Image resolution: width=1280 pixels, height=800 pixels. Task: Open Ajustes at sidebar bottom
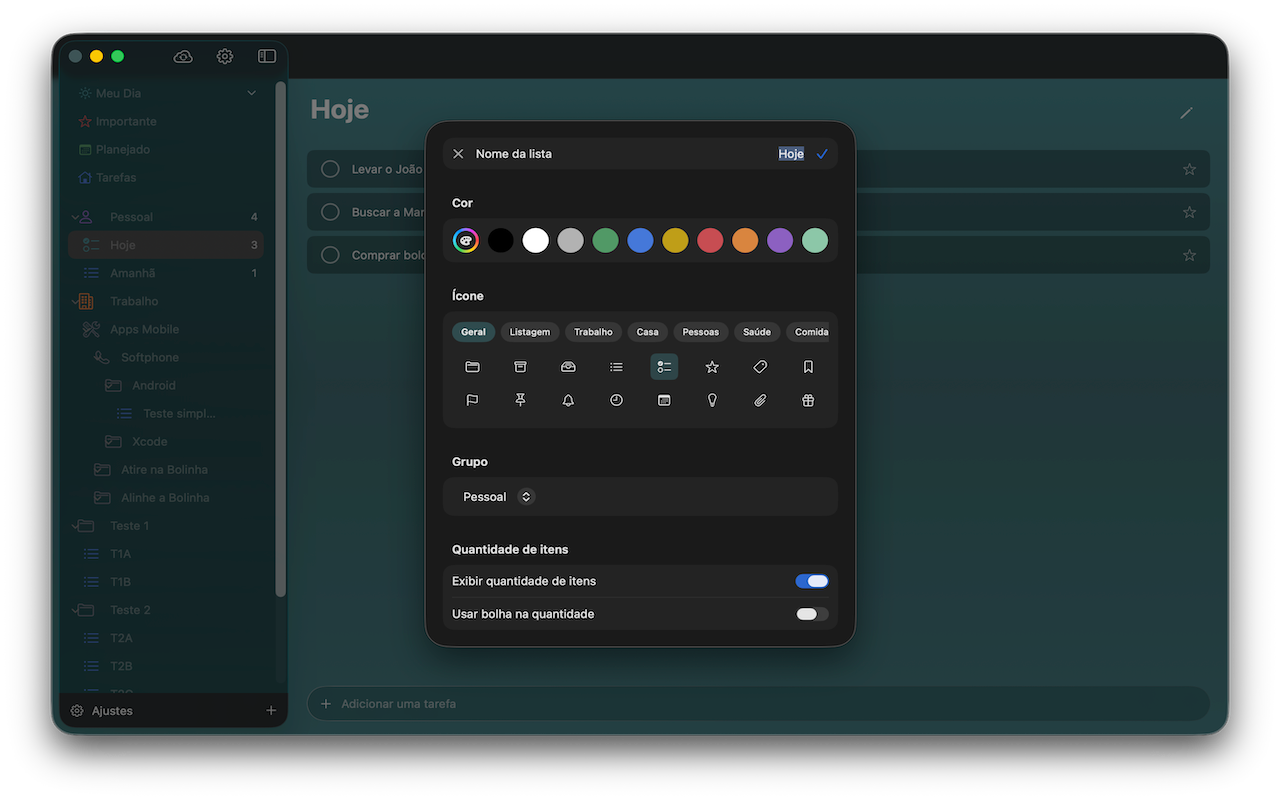(102, 710)
